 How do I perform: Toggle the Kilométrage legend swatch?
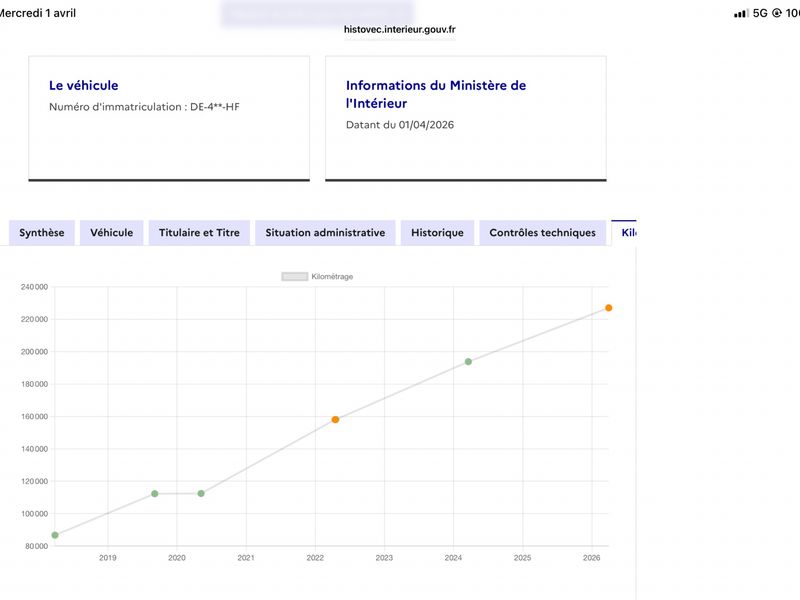coord(294,277)
